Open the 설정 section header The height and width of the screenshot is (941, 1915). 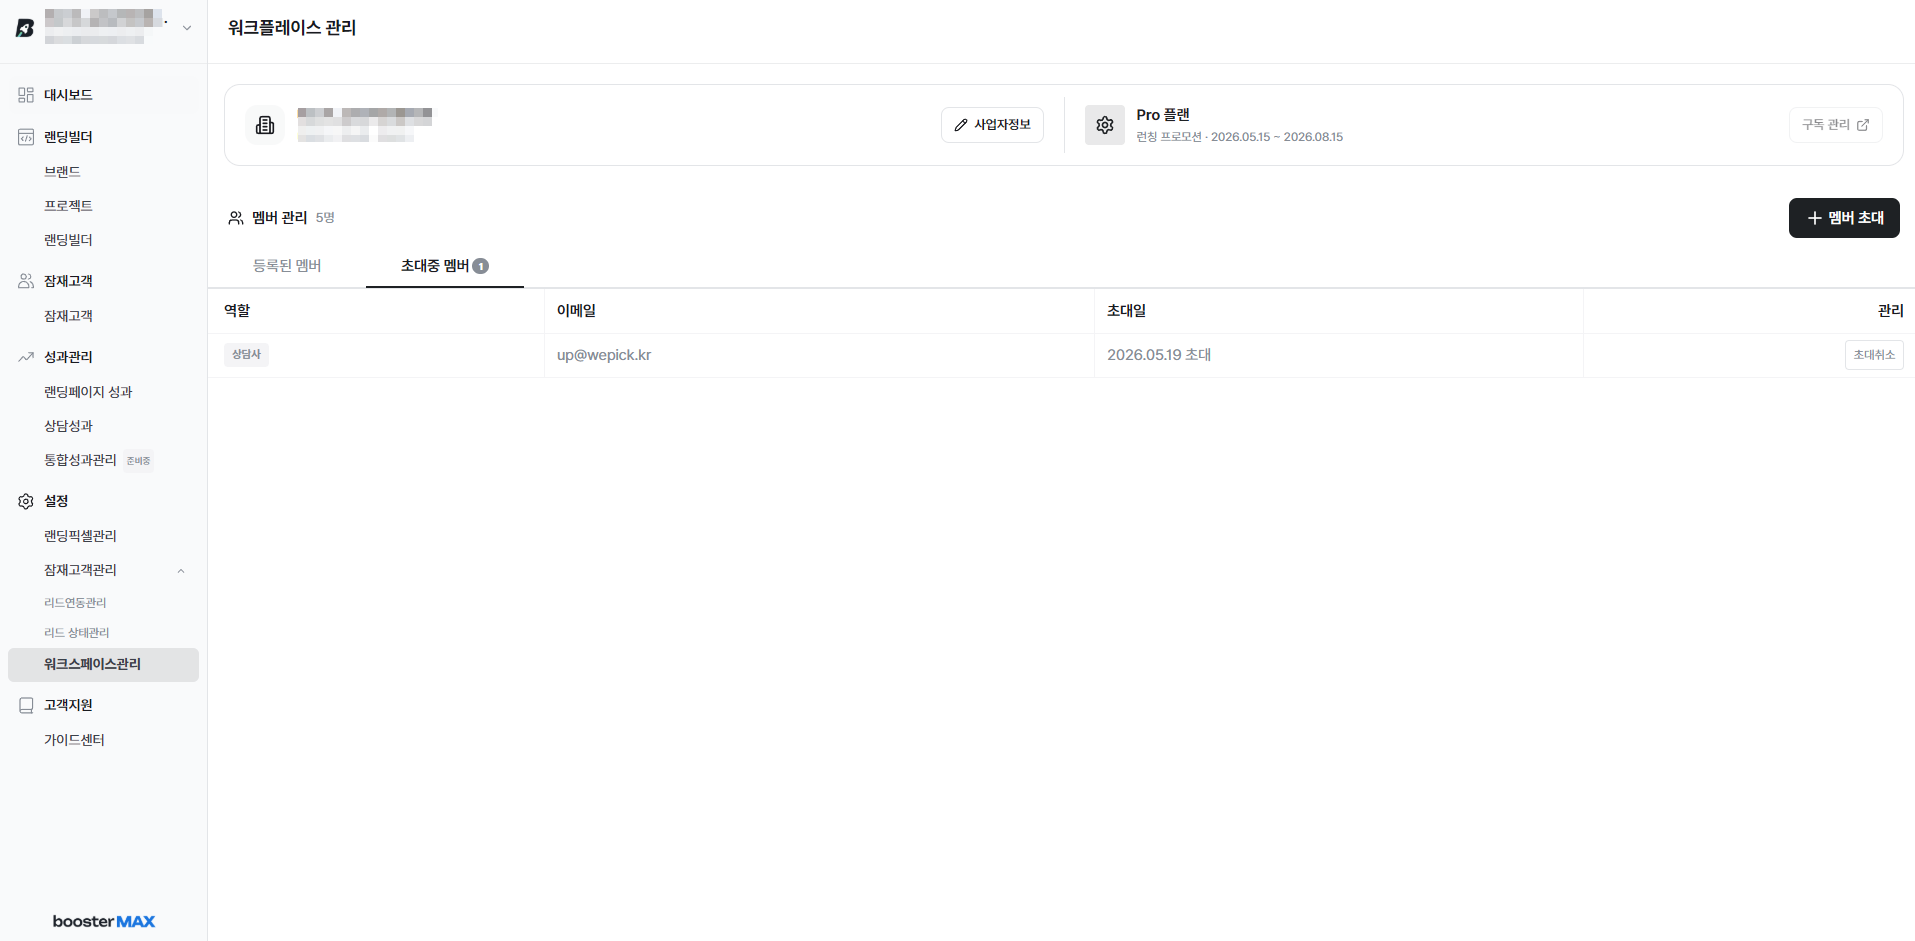coord(56,501)
